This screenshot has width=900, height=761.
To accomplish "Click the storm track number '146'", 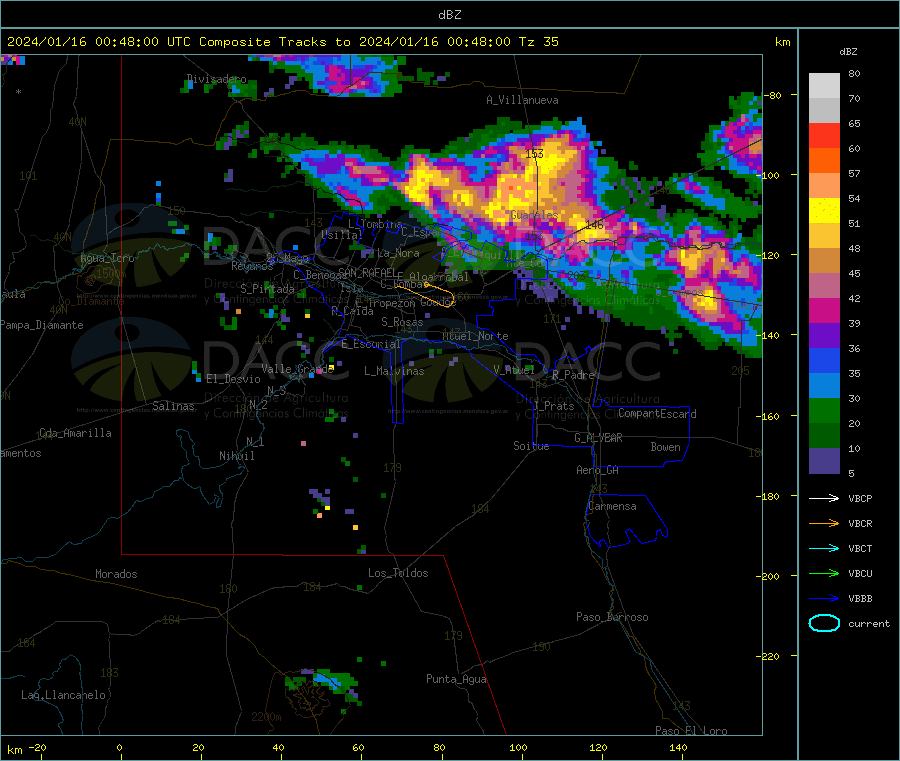I will pos(594,225).
